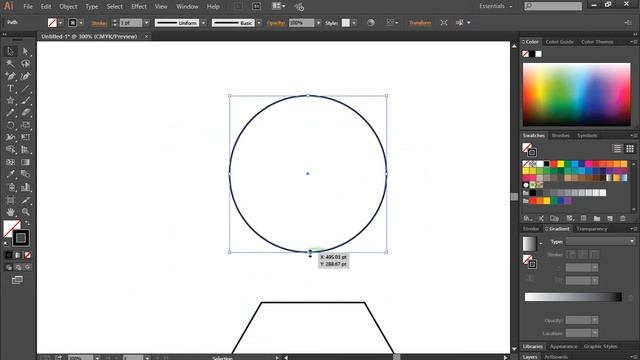Click the toolbox Fill box (none)
The width and height of the screenshot is (640, 360).
pos(10,227)
